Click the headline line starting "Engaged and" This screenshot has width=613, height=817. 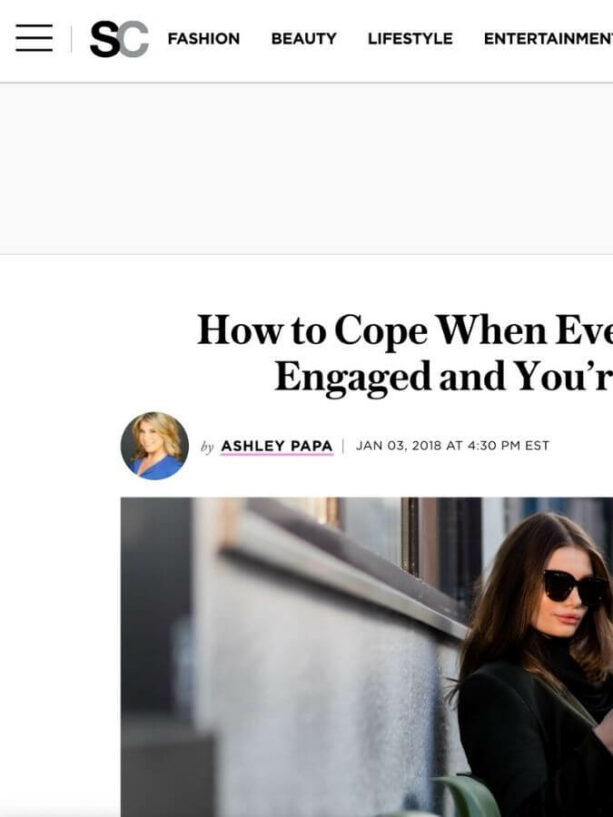click(444, 377)
